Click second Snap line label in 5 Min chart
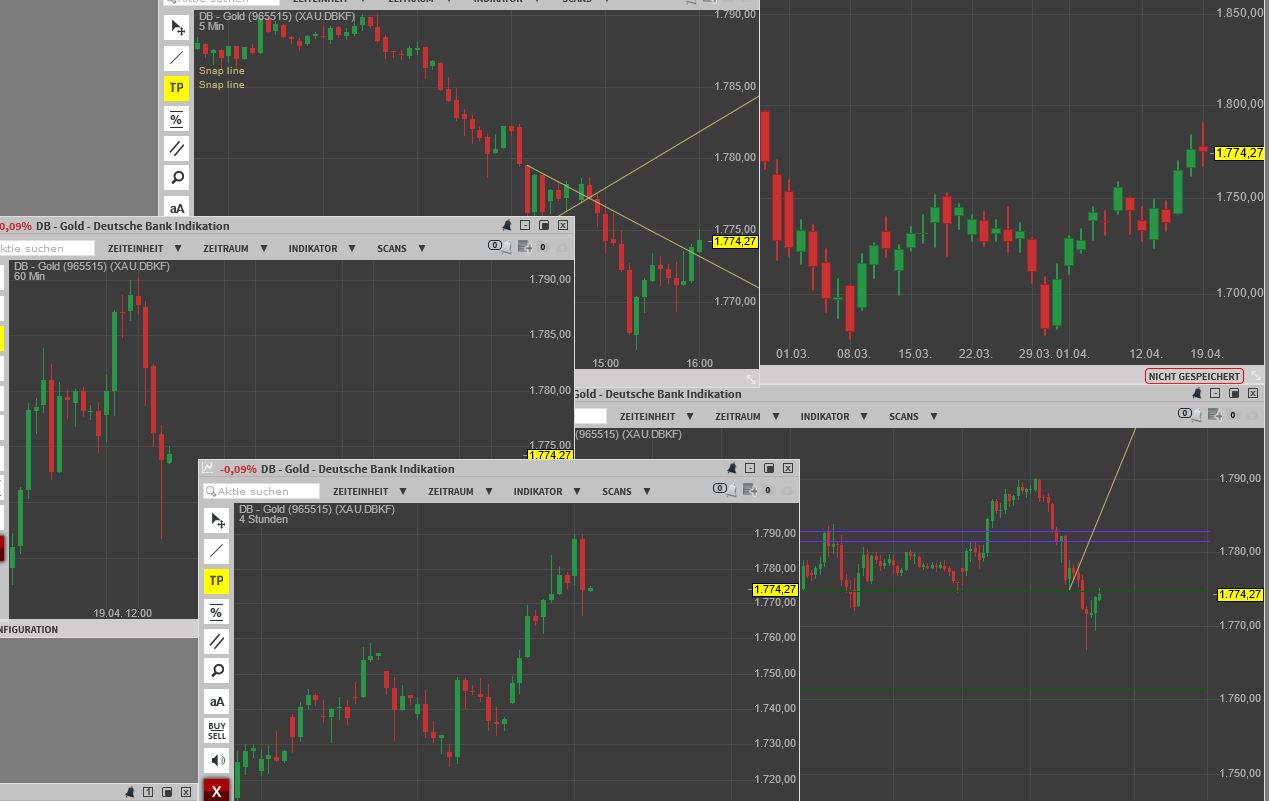This screenshot has width=1269, height=801. (221, 85)
